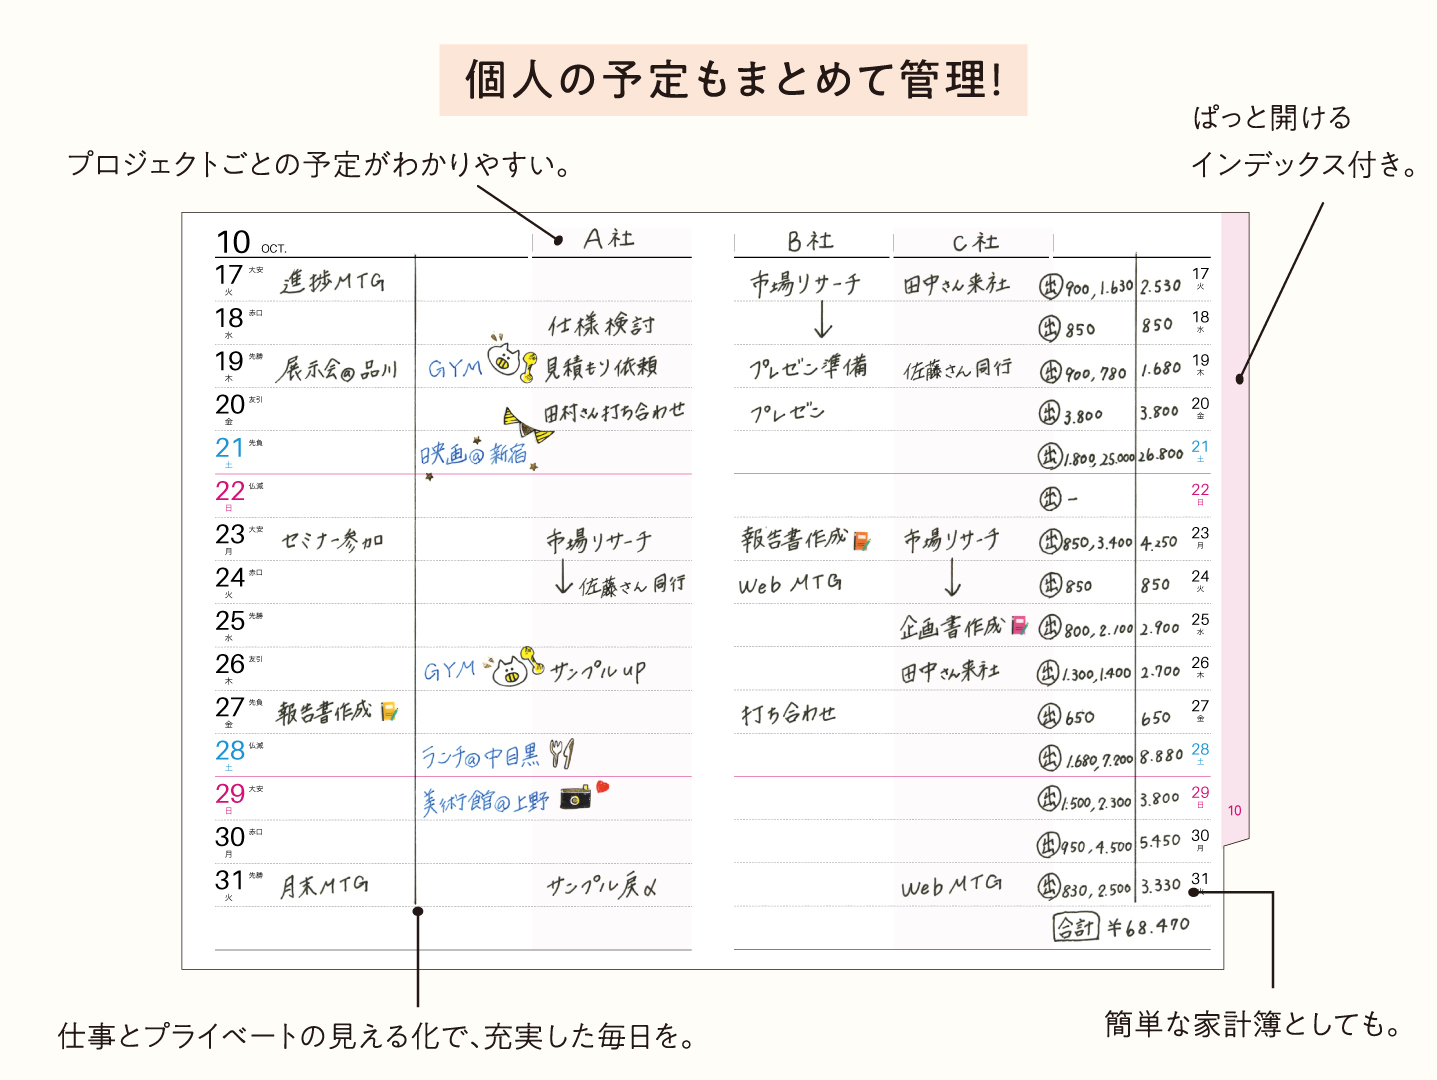Click the 26.800 daily total on the 21st

[1161, 455]
